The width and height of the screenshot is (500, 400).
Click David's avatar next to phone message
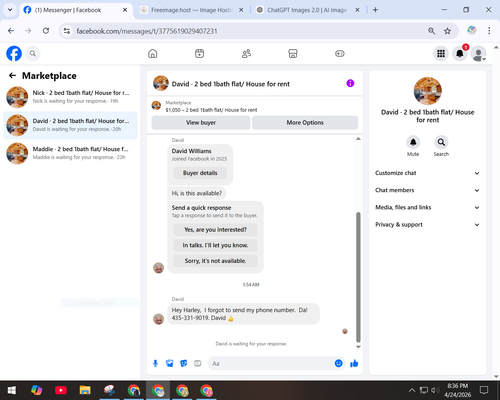point(158,319)
